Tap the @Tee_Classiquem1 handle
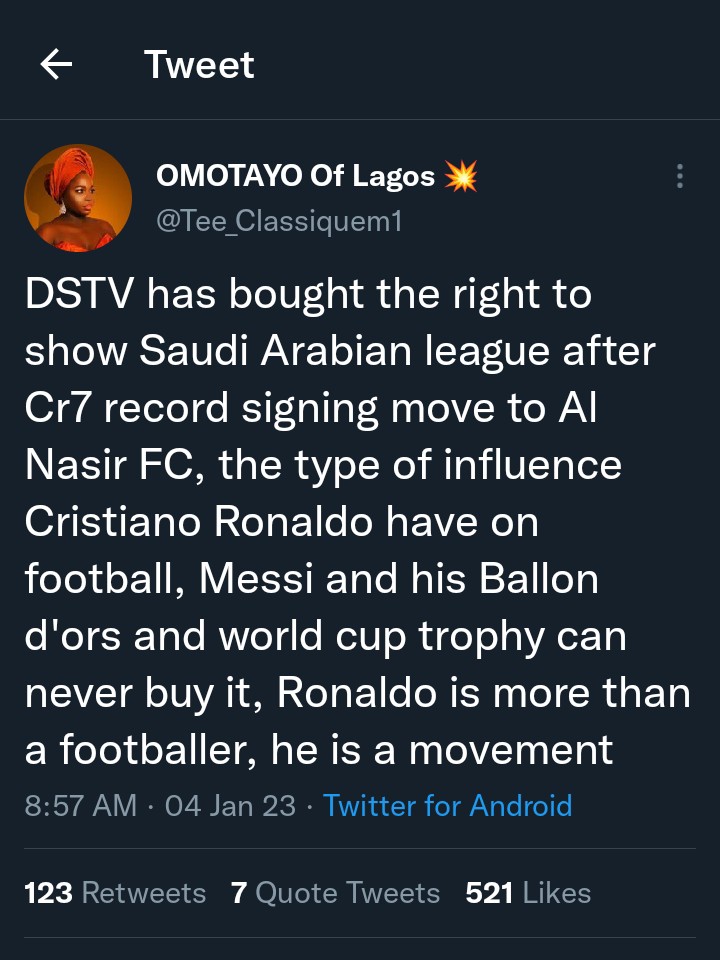720x960 pixels. coord(279,221)
